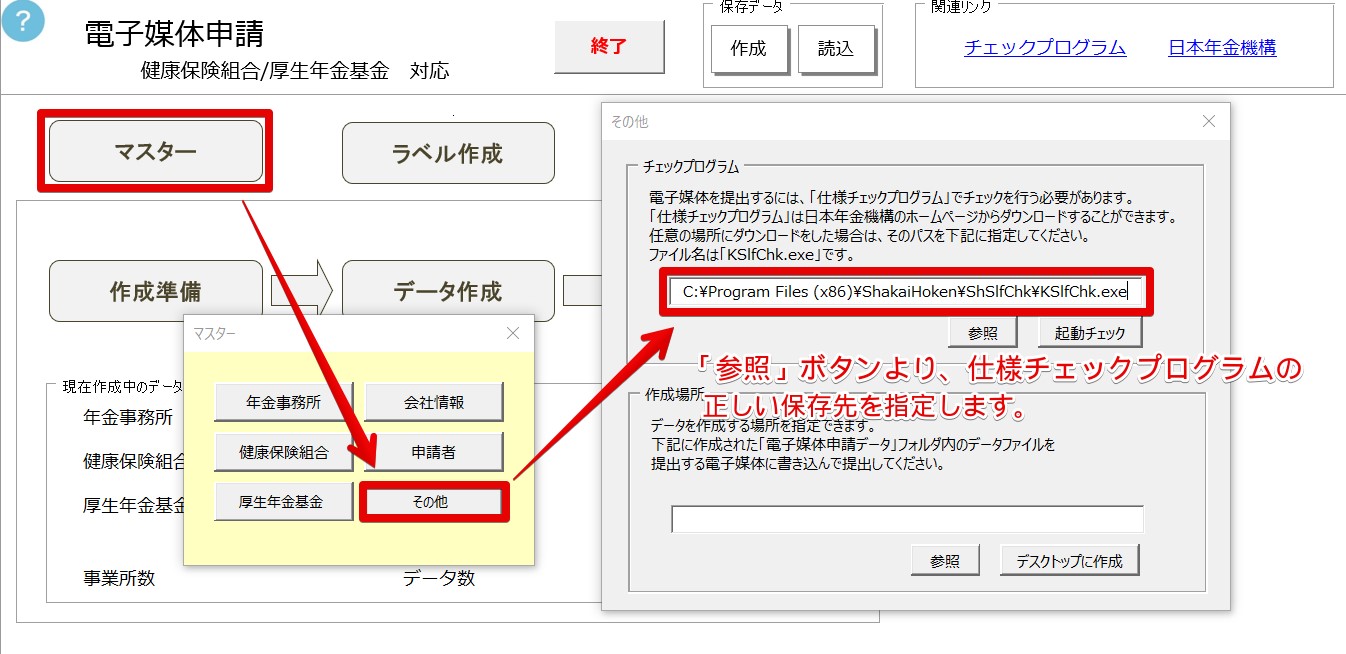Image resolution: width=1346 pixels, height=654 pixels.
Task: Click the マスター button
Action: coord(156,151)
